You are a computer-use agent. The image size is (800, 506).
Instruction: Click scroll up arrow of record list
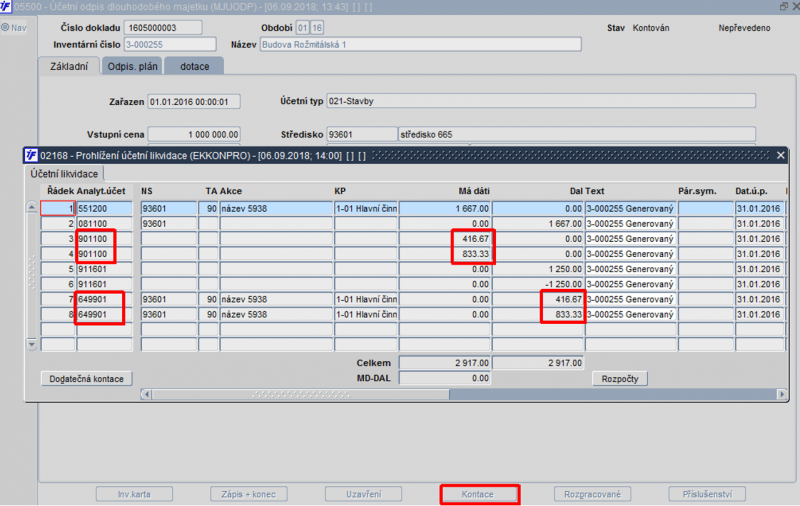click(x=31, y=208)
